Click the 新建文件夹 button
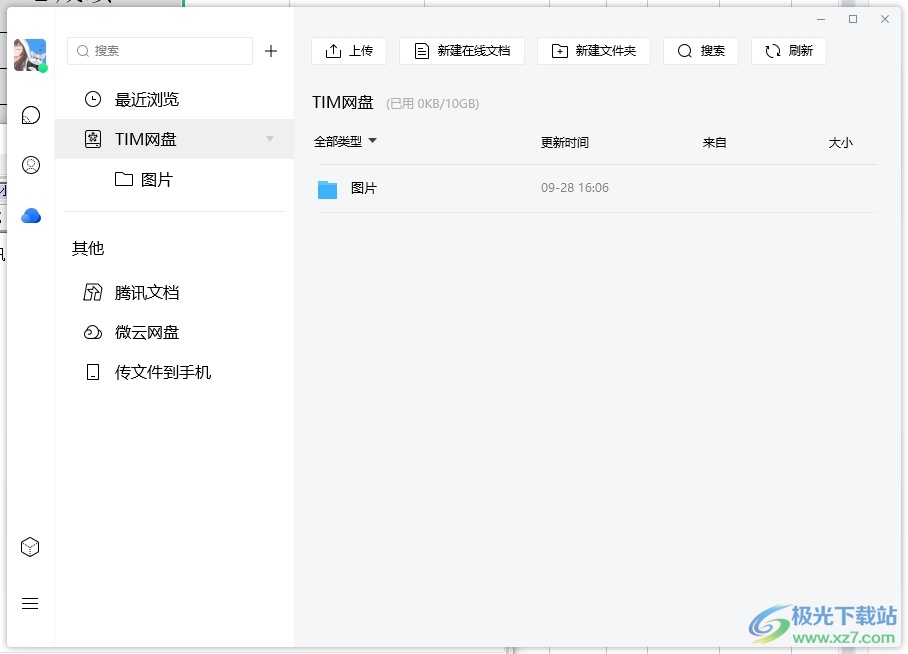This screenshot has width=908, height=654. [x=594, y=51]
